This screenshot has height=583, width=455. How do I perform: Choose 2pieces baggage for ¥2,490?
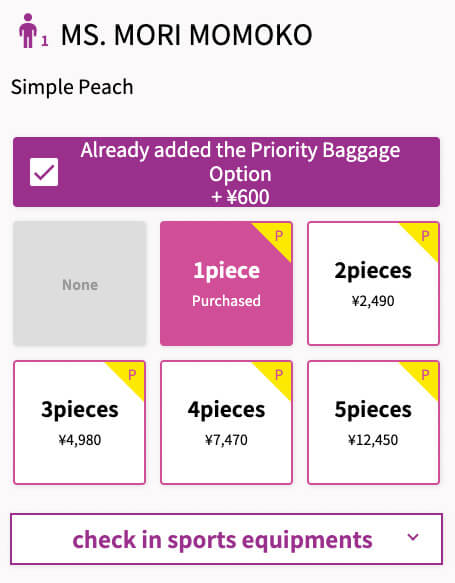coord(373,283)
